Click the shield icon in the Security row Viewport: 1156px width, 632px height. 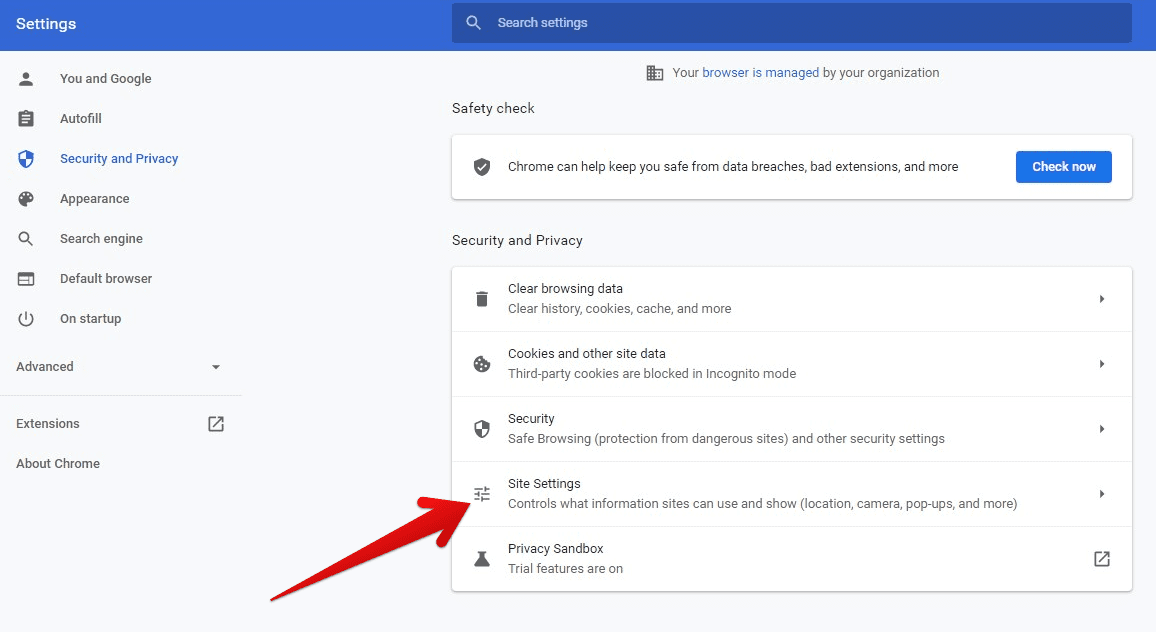(x=481, y=428)
